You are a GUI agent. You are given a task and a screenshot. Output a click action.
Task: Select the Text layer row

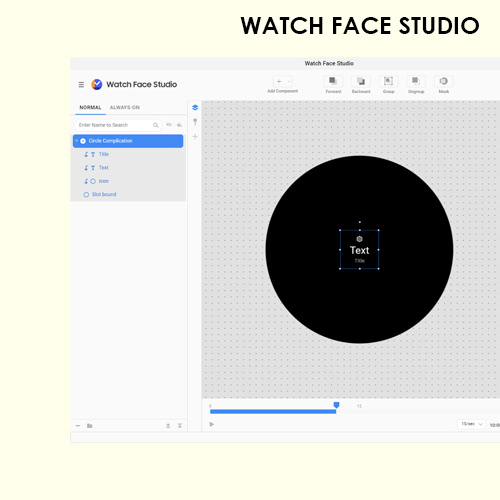(128, 168)
